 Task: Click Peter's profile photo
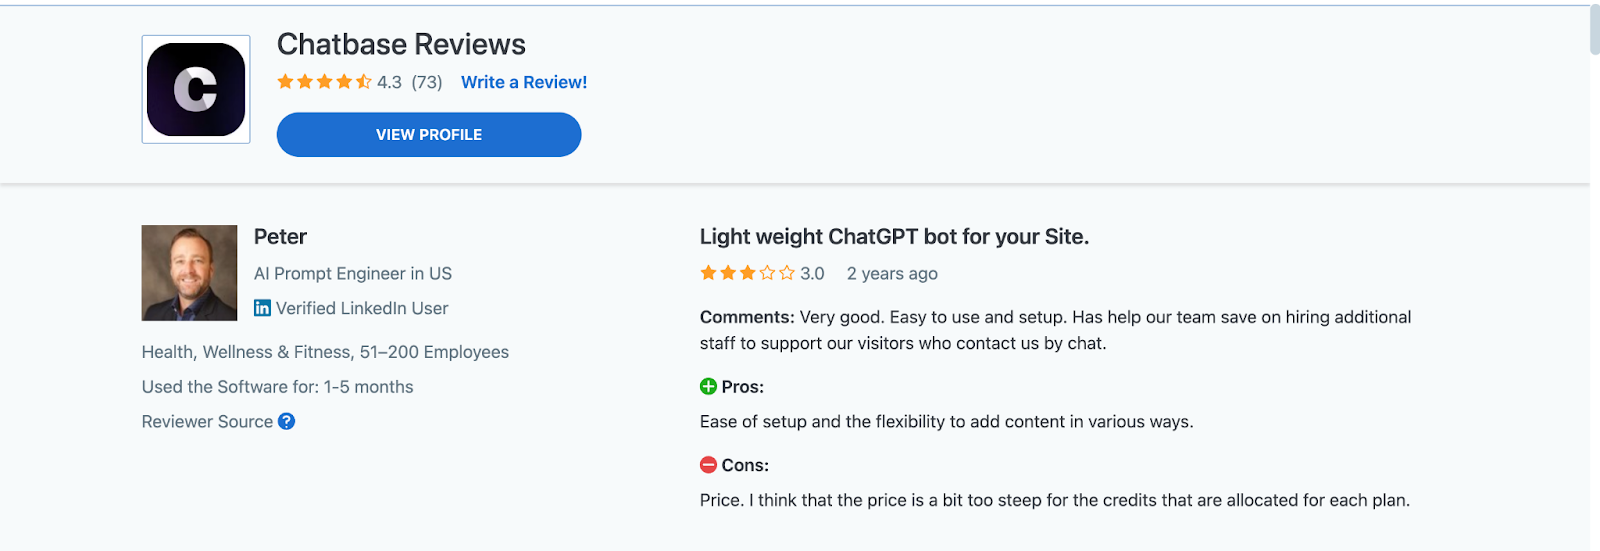point(189,273)
